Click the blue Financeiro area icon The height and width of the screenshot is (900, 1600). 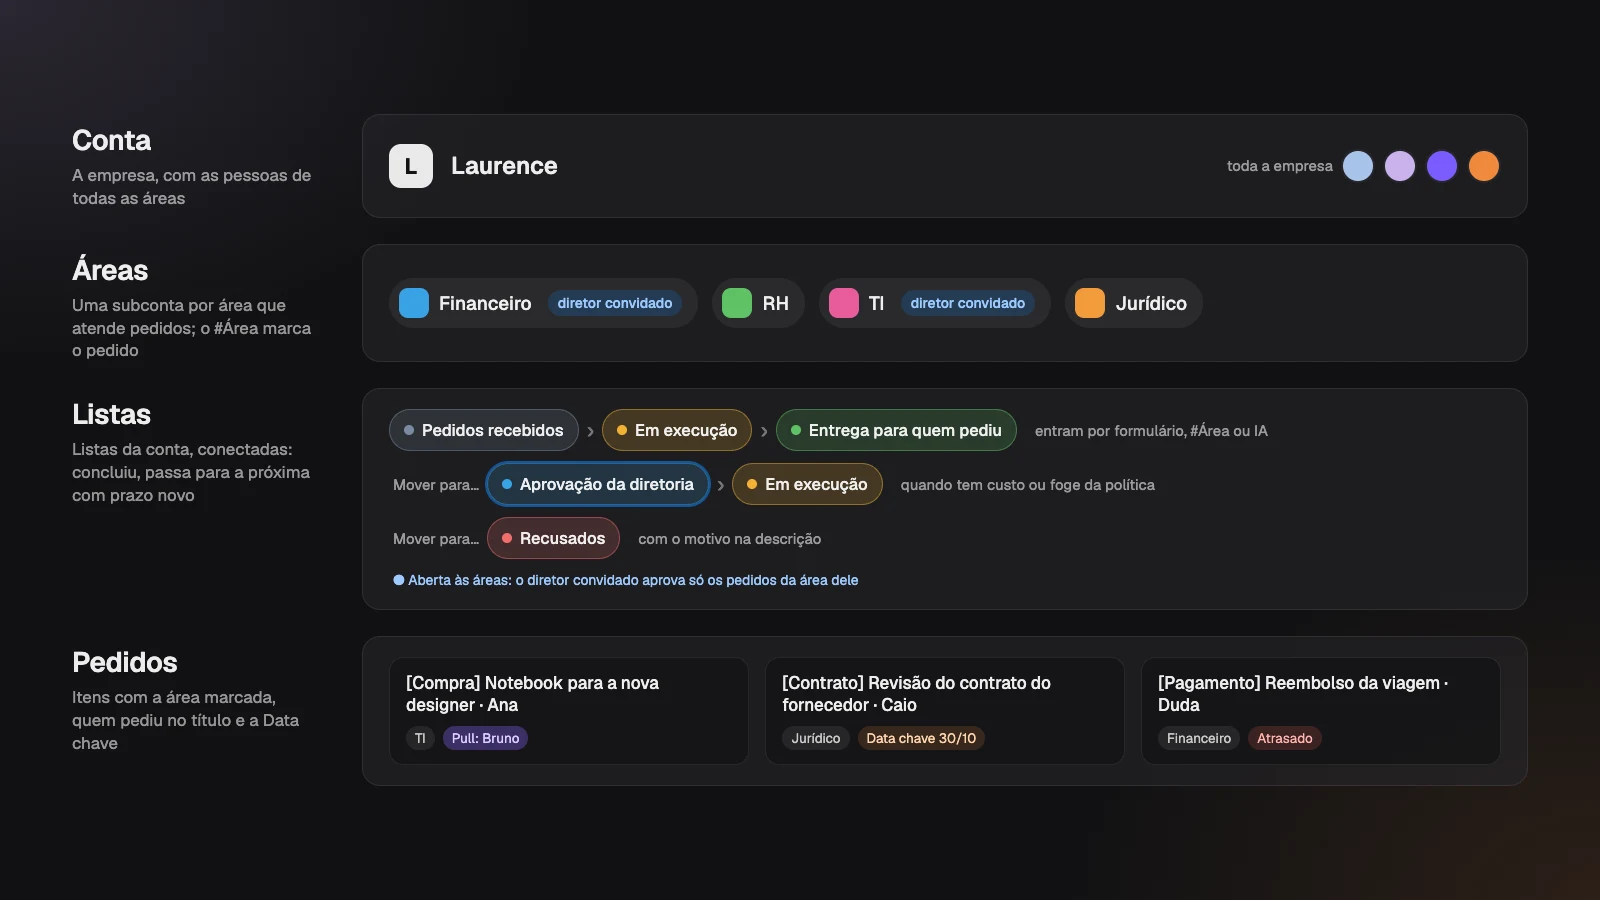coord(414,303)
